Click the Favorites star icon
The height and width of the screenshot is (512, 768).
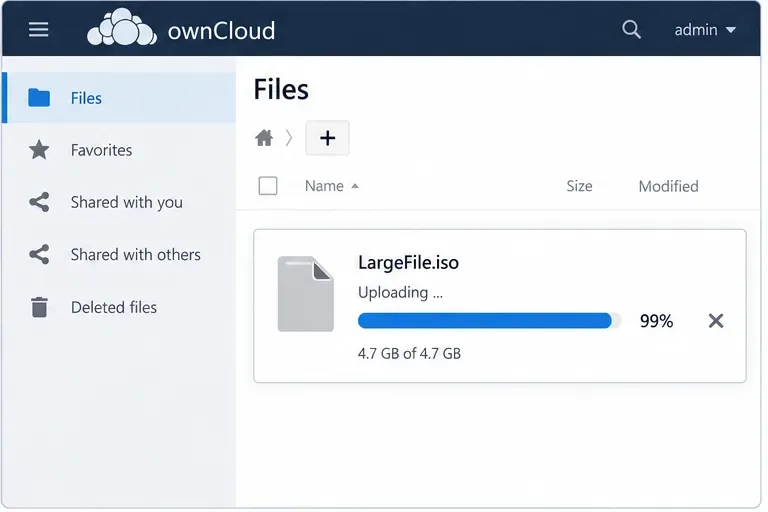39,149
